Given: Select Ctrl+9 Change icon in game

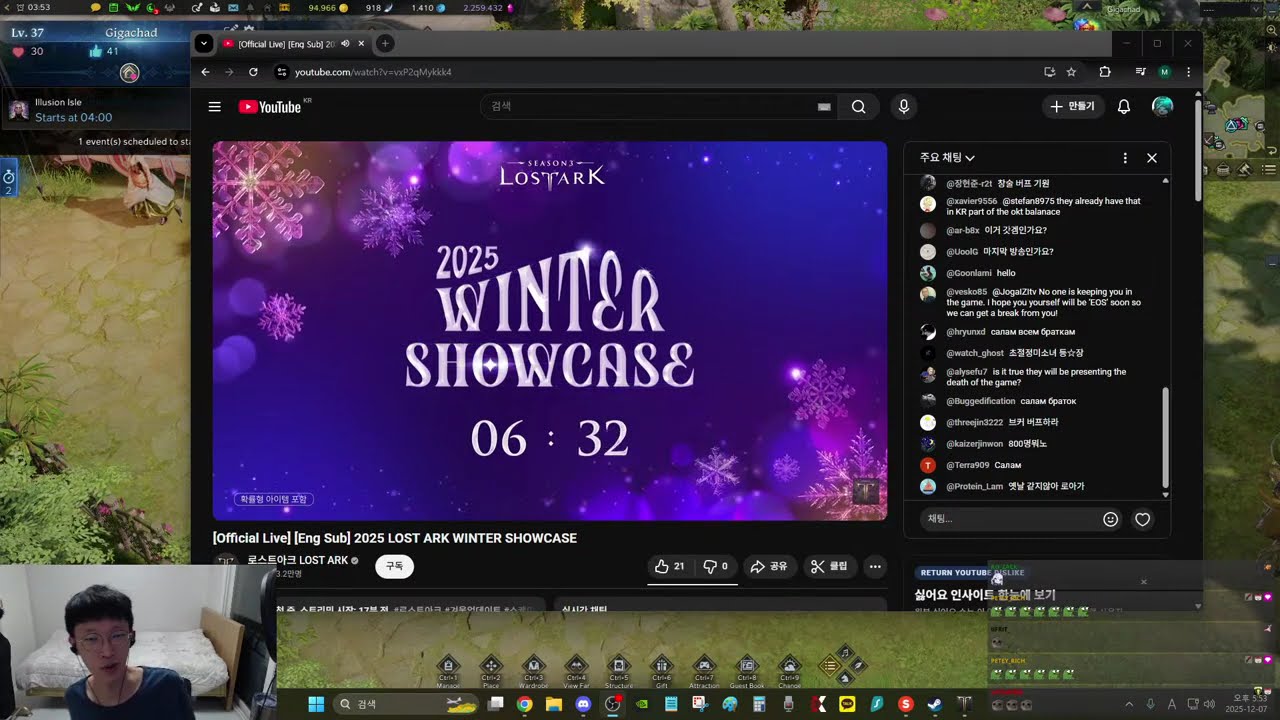Looking at the screenshot, I should point(790,665).
